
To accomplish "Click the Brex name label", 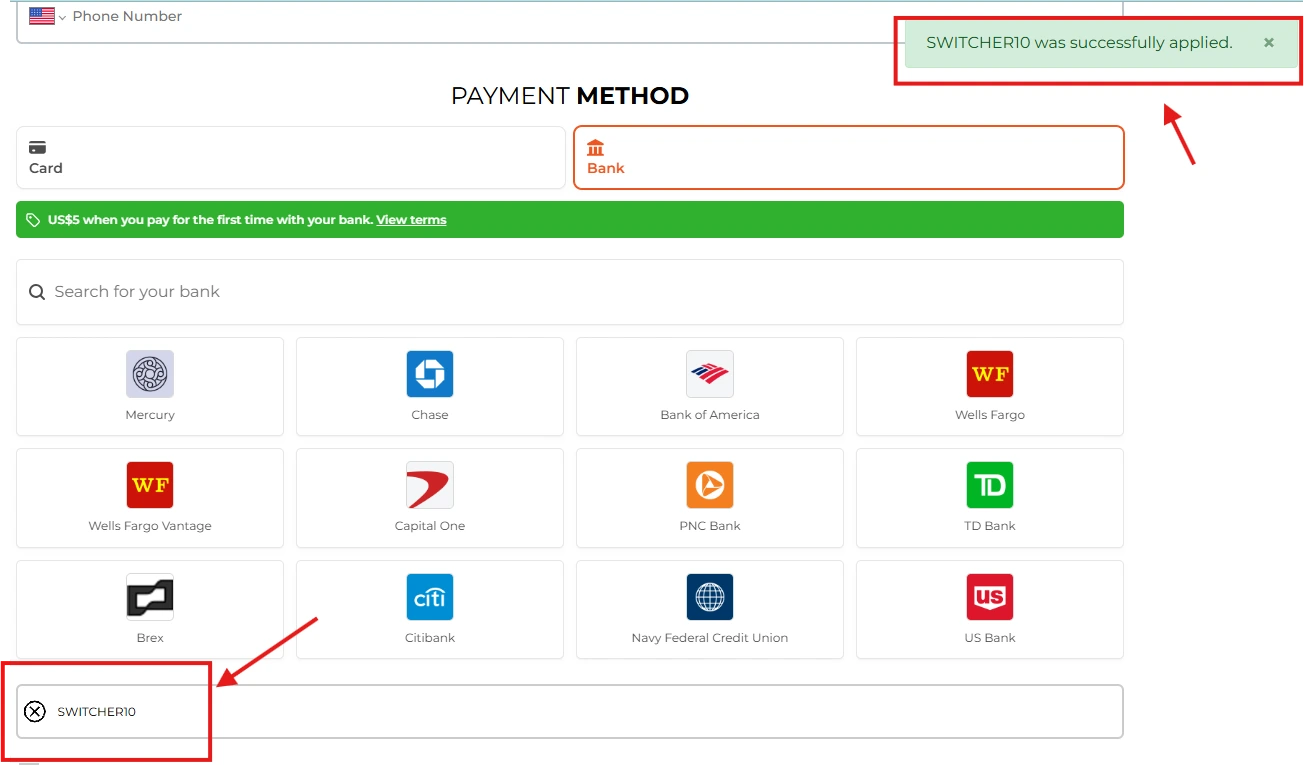I will coord(150,638).
